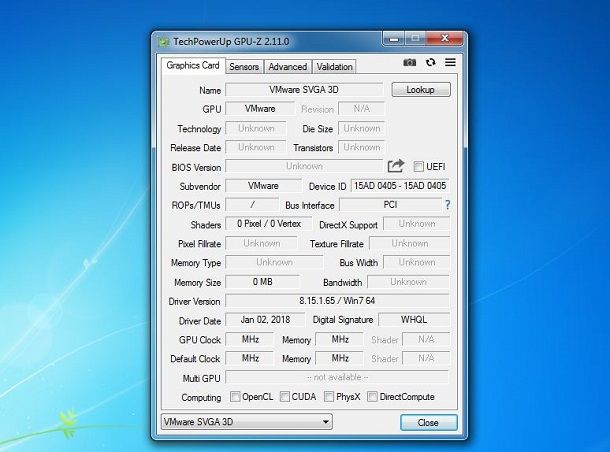Click the Bus Width Unknown field

pyautogui.click(x=417, y=262)
